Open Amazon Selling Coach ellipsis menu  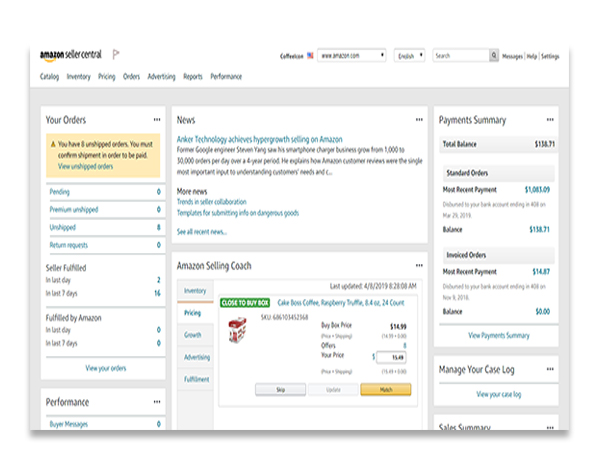coord(419,266)
